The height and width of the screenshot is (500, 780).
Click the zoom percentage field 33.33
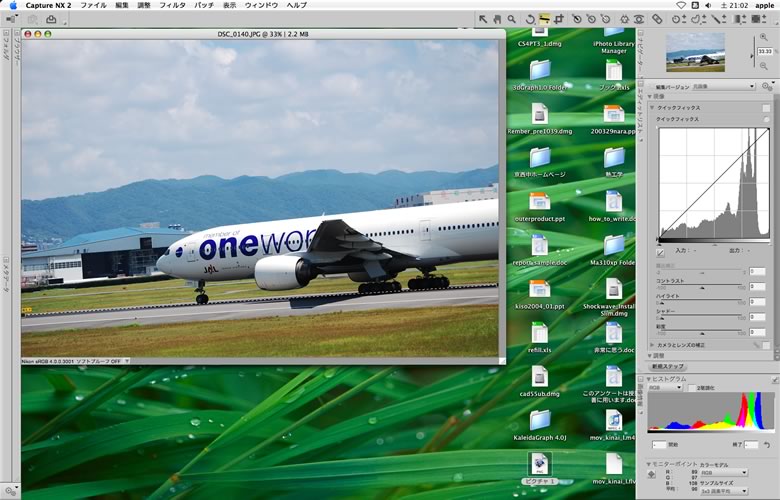coord(765,52)
